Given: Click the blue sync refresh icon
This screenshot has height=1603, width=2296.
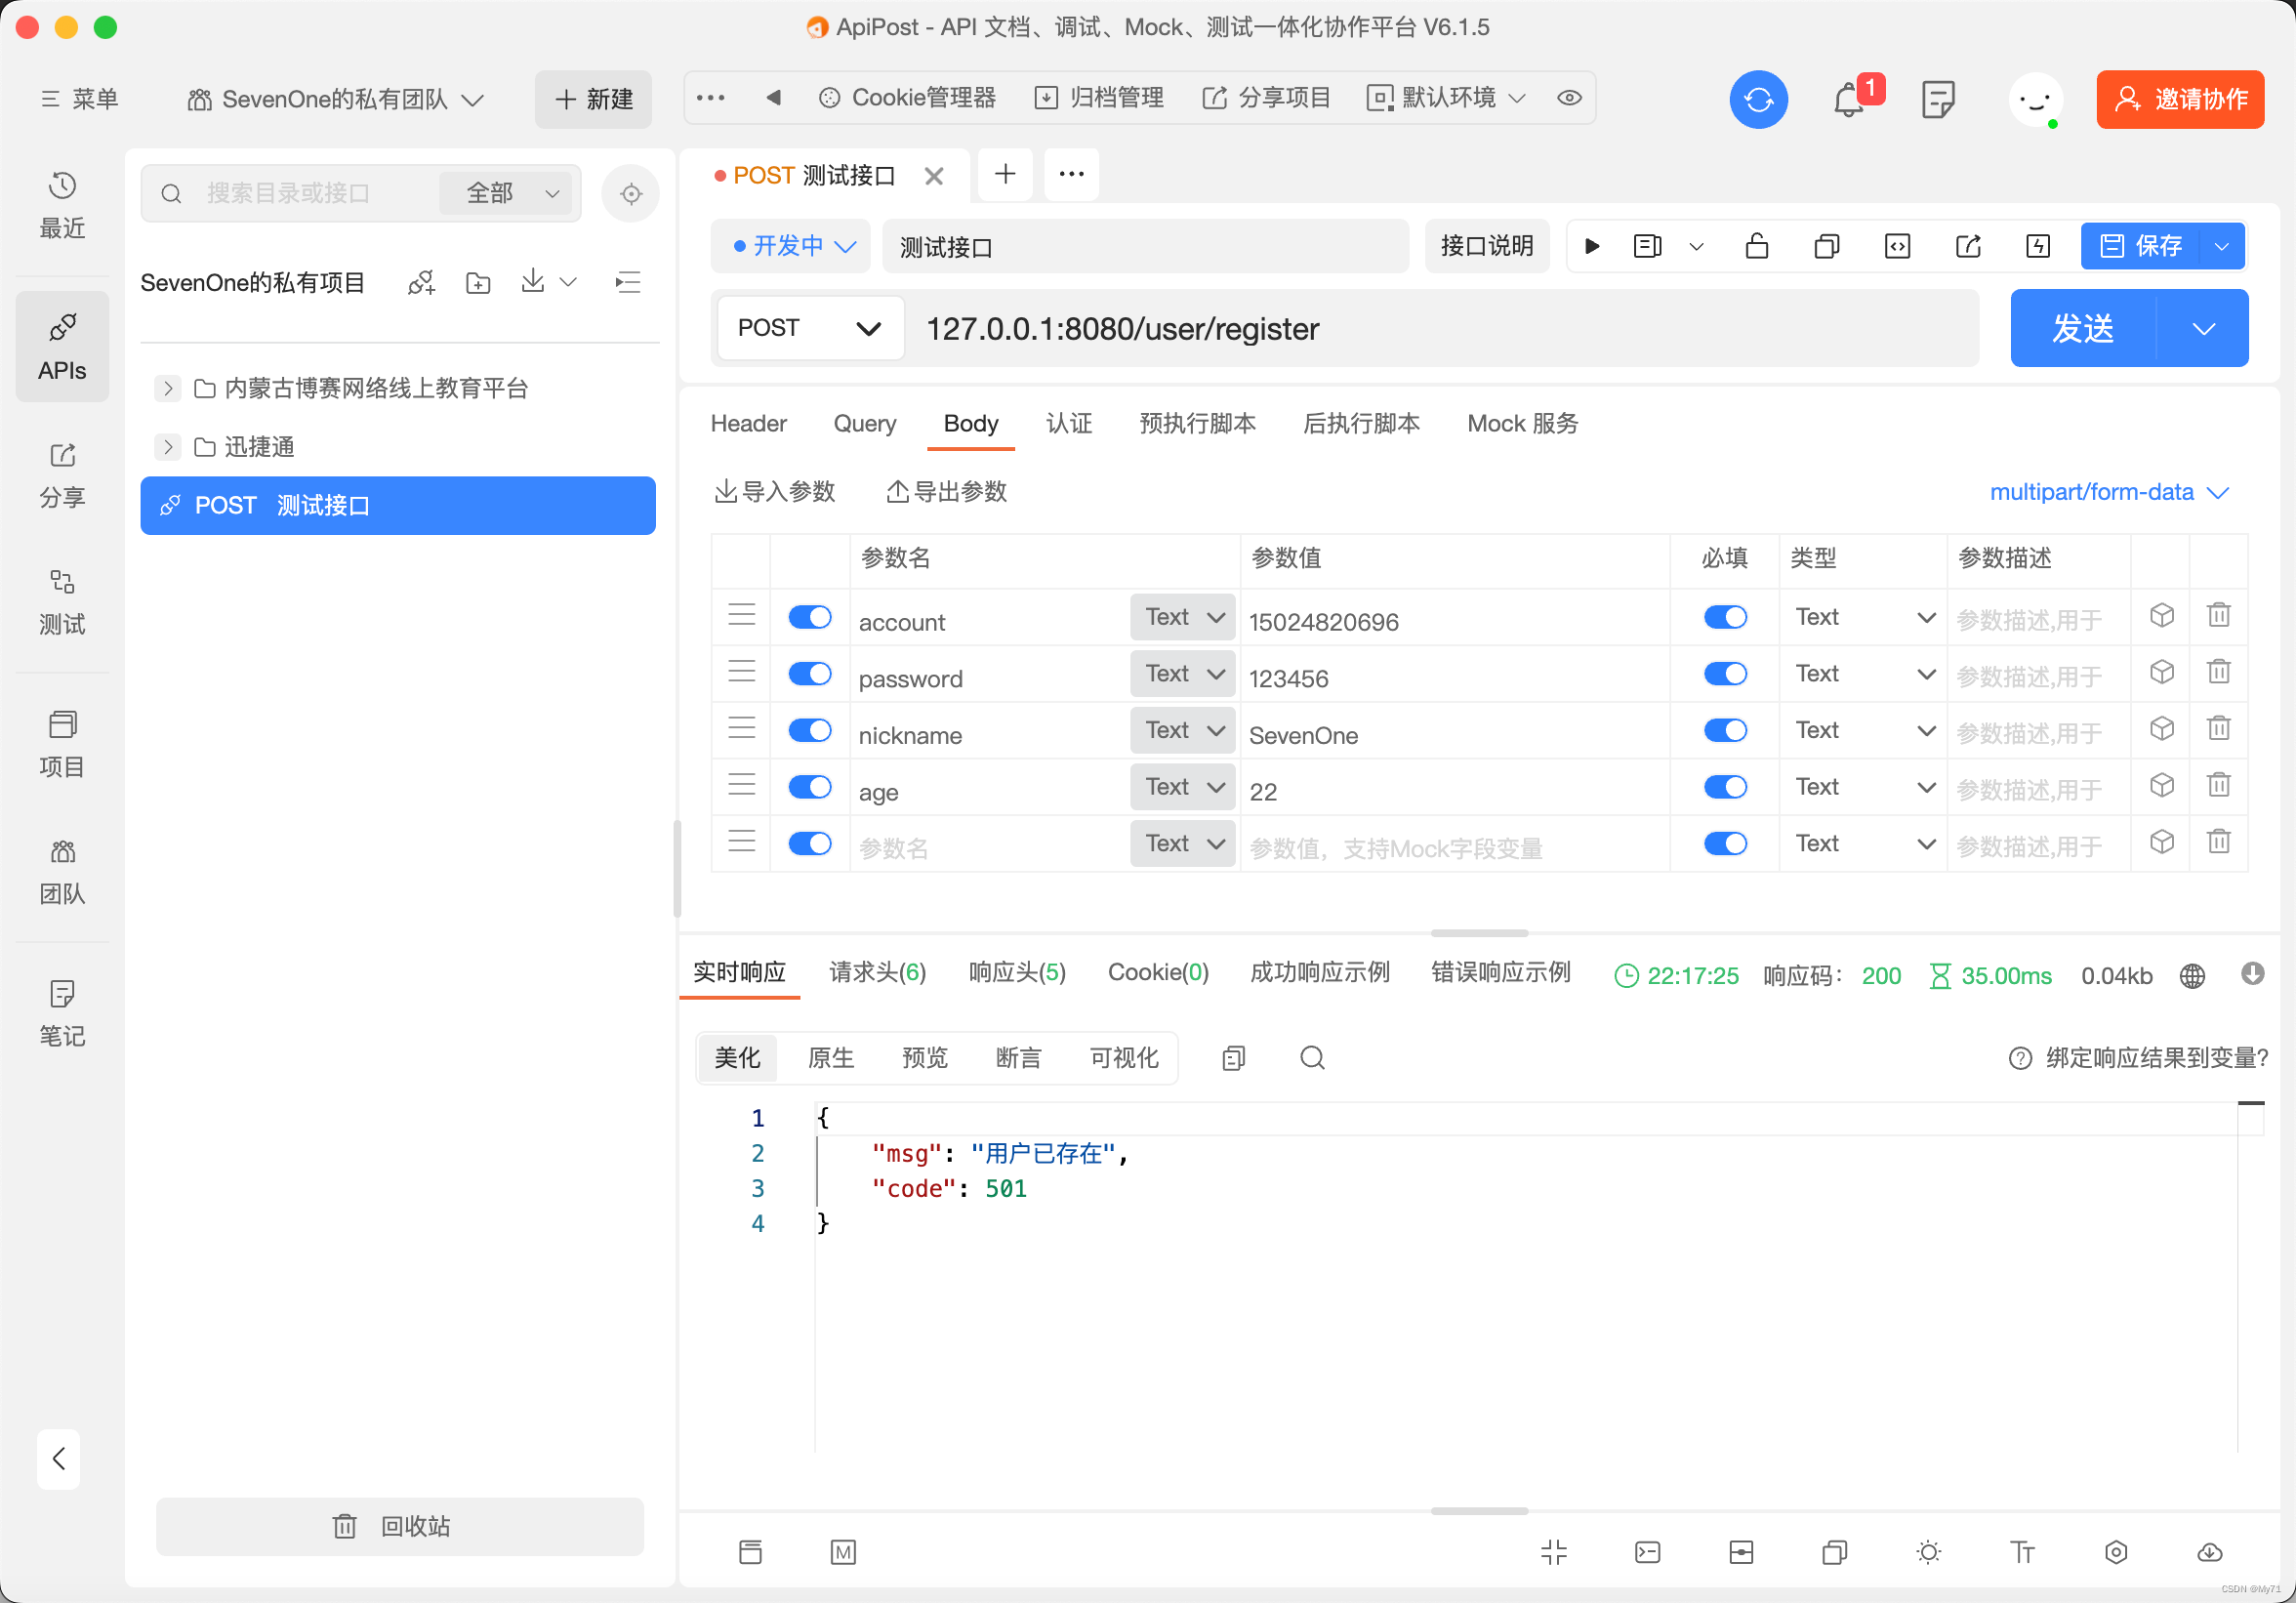Looking at the screenshot, I should click(1757, 99).
